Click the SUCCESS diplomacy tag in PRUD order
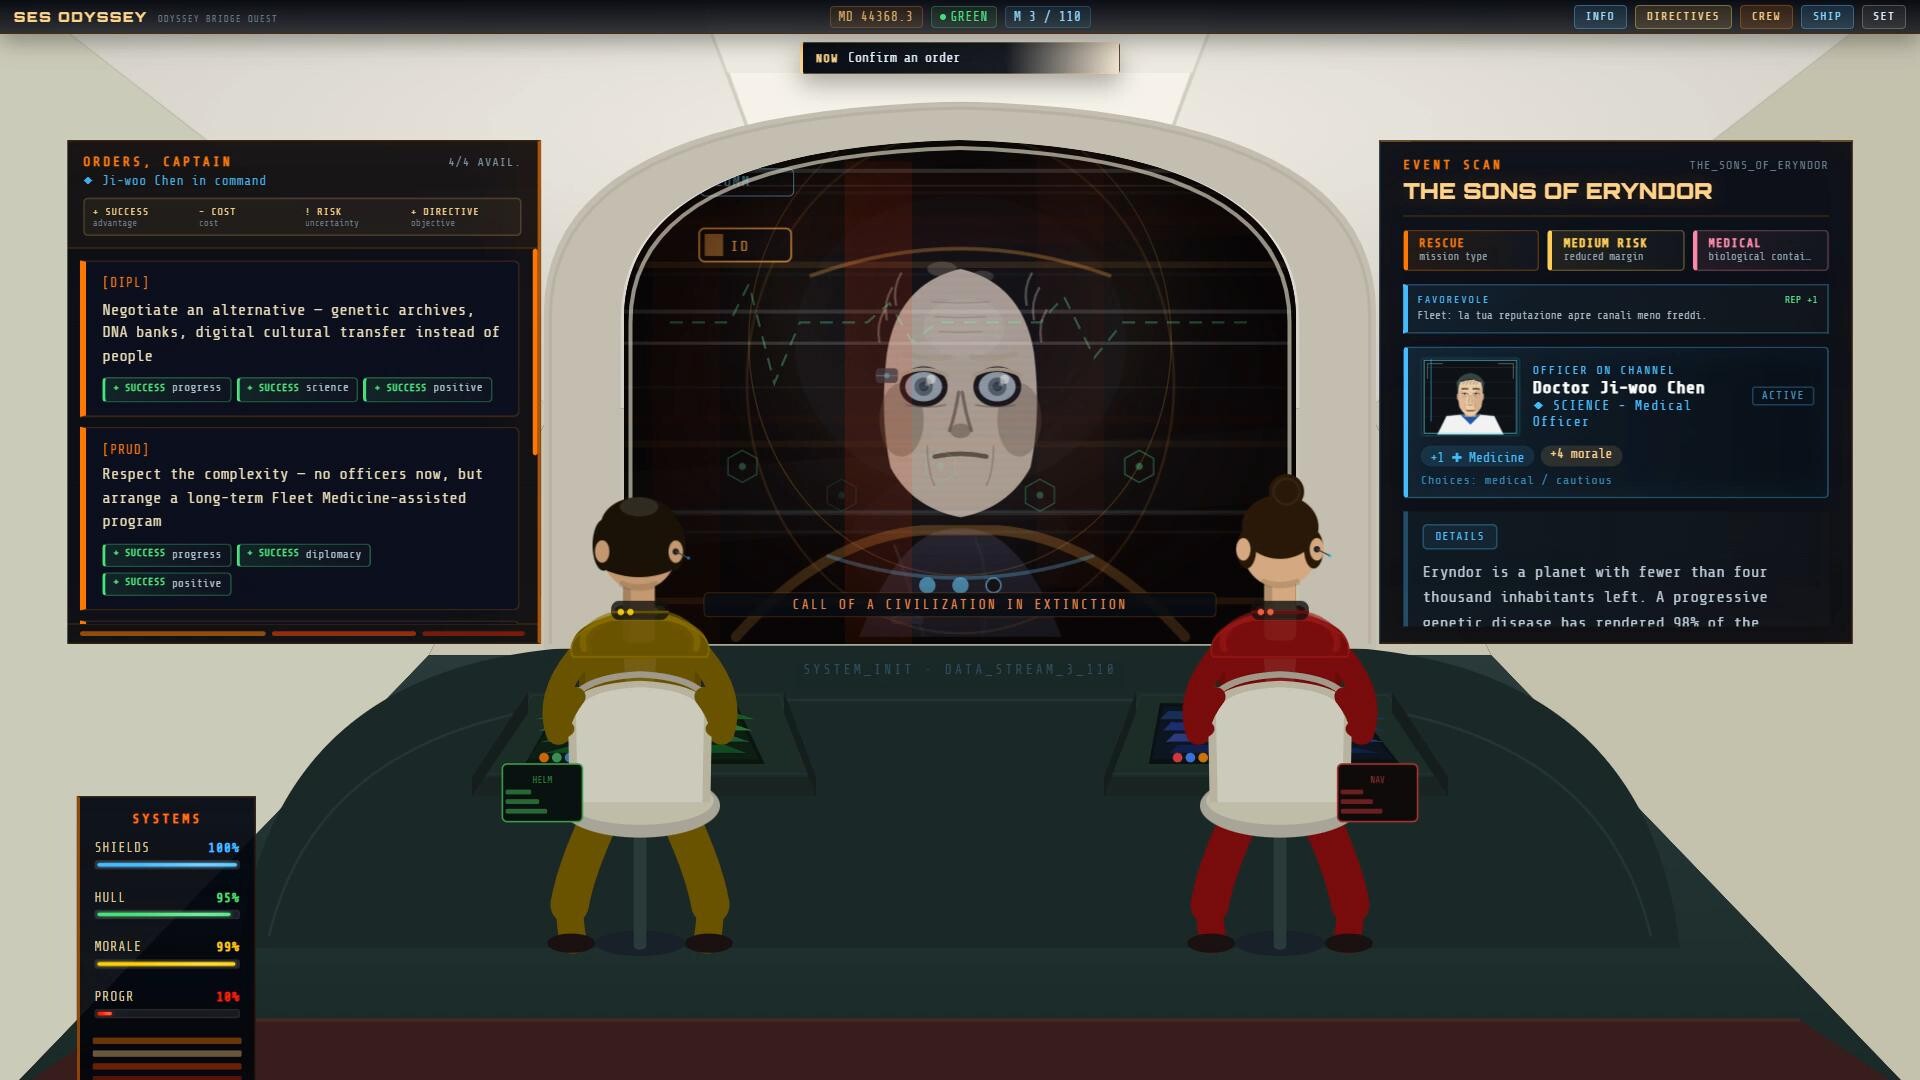Screen dimensions: 1920x1080 point(304,554)
